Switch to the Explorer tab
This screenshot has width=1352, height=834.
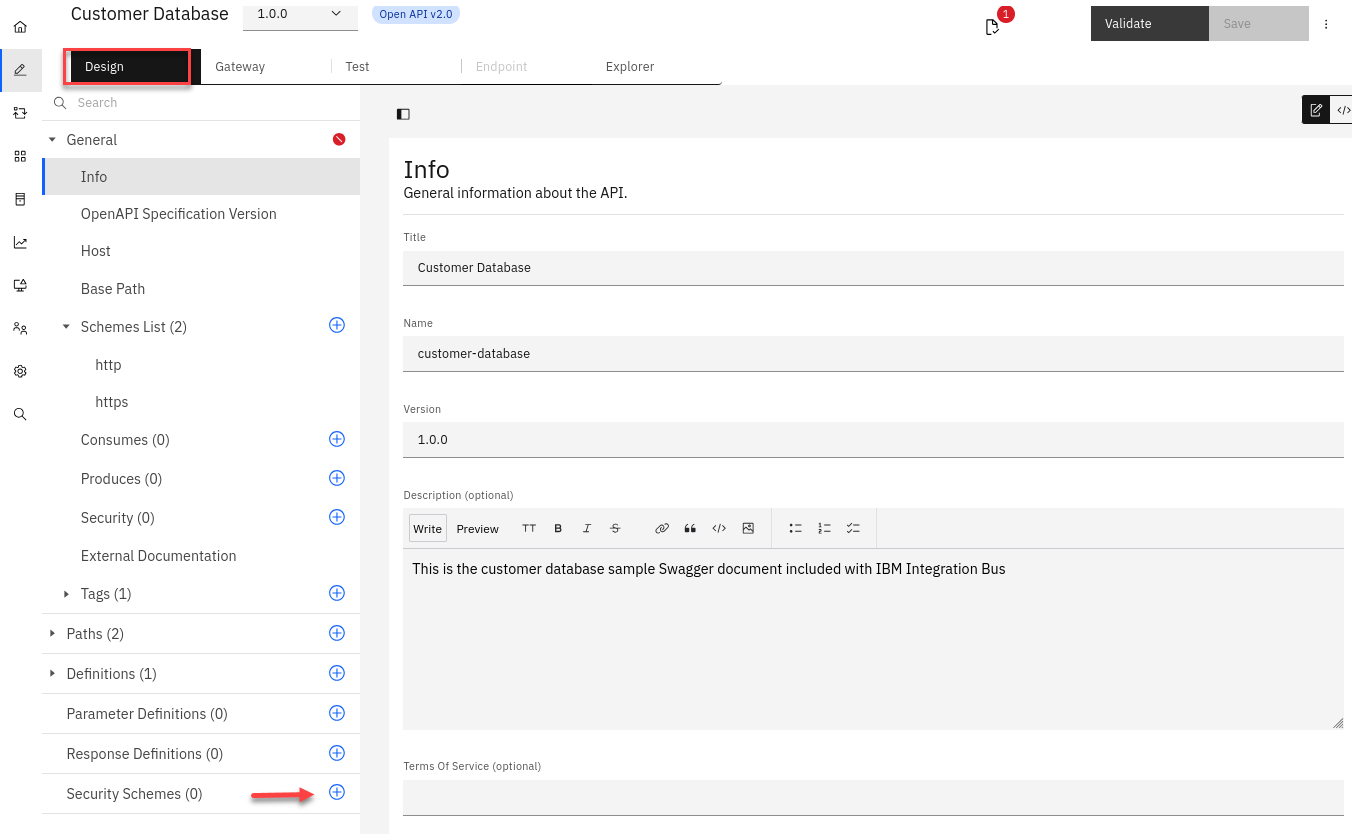coord(630,67)
